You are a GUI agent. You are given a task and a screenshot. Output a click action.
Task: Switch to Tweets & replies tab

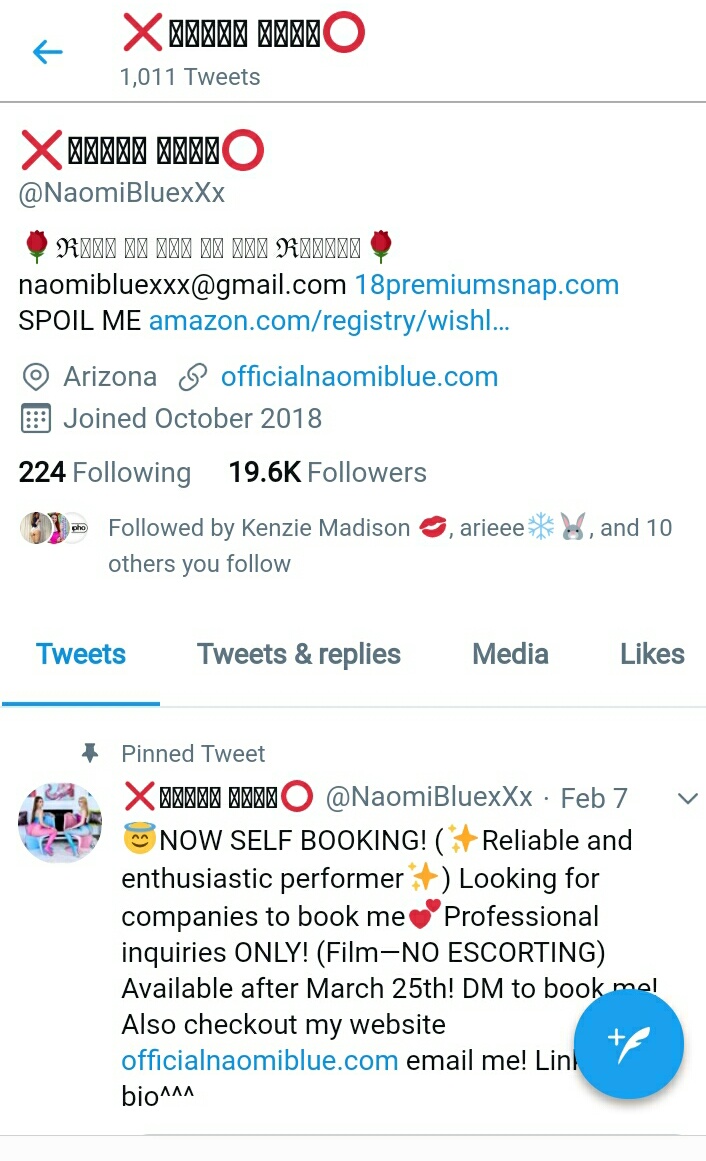pyautogui.click(x=299, y=655)
